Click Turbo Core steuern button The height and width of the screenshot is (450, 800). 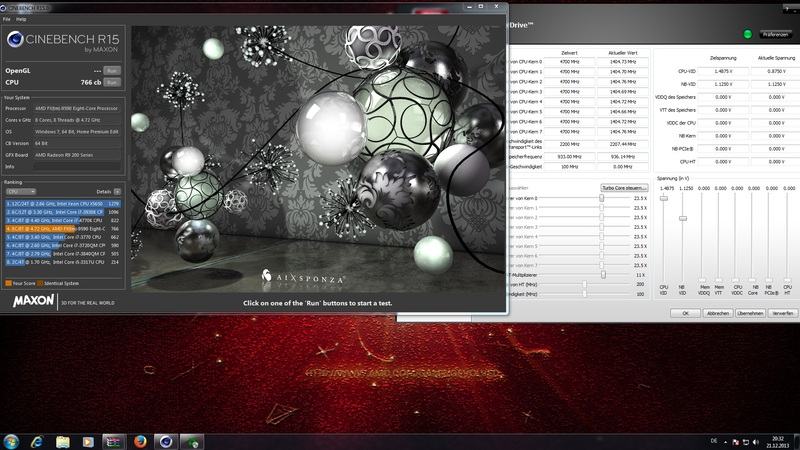tap(624, 188)
